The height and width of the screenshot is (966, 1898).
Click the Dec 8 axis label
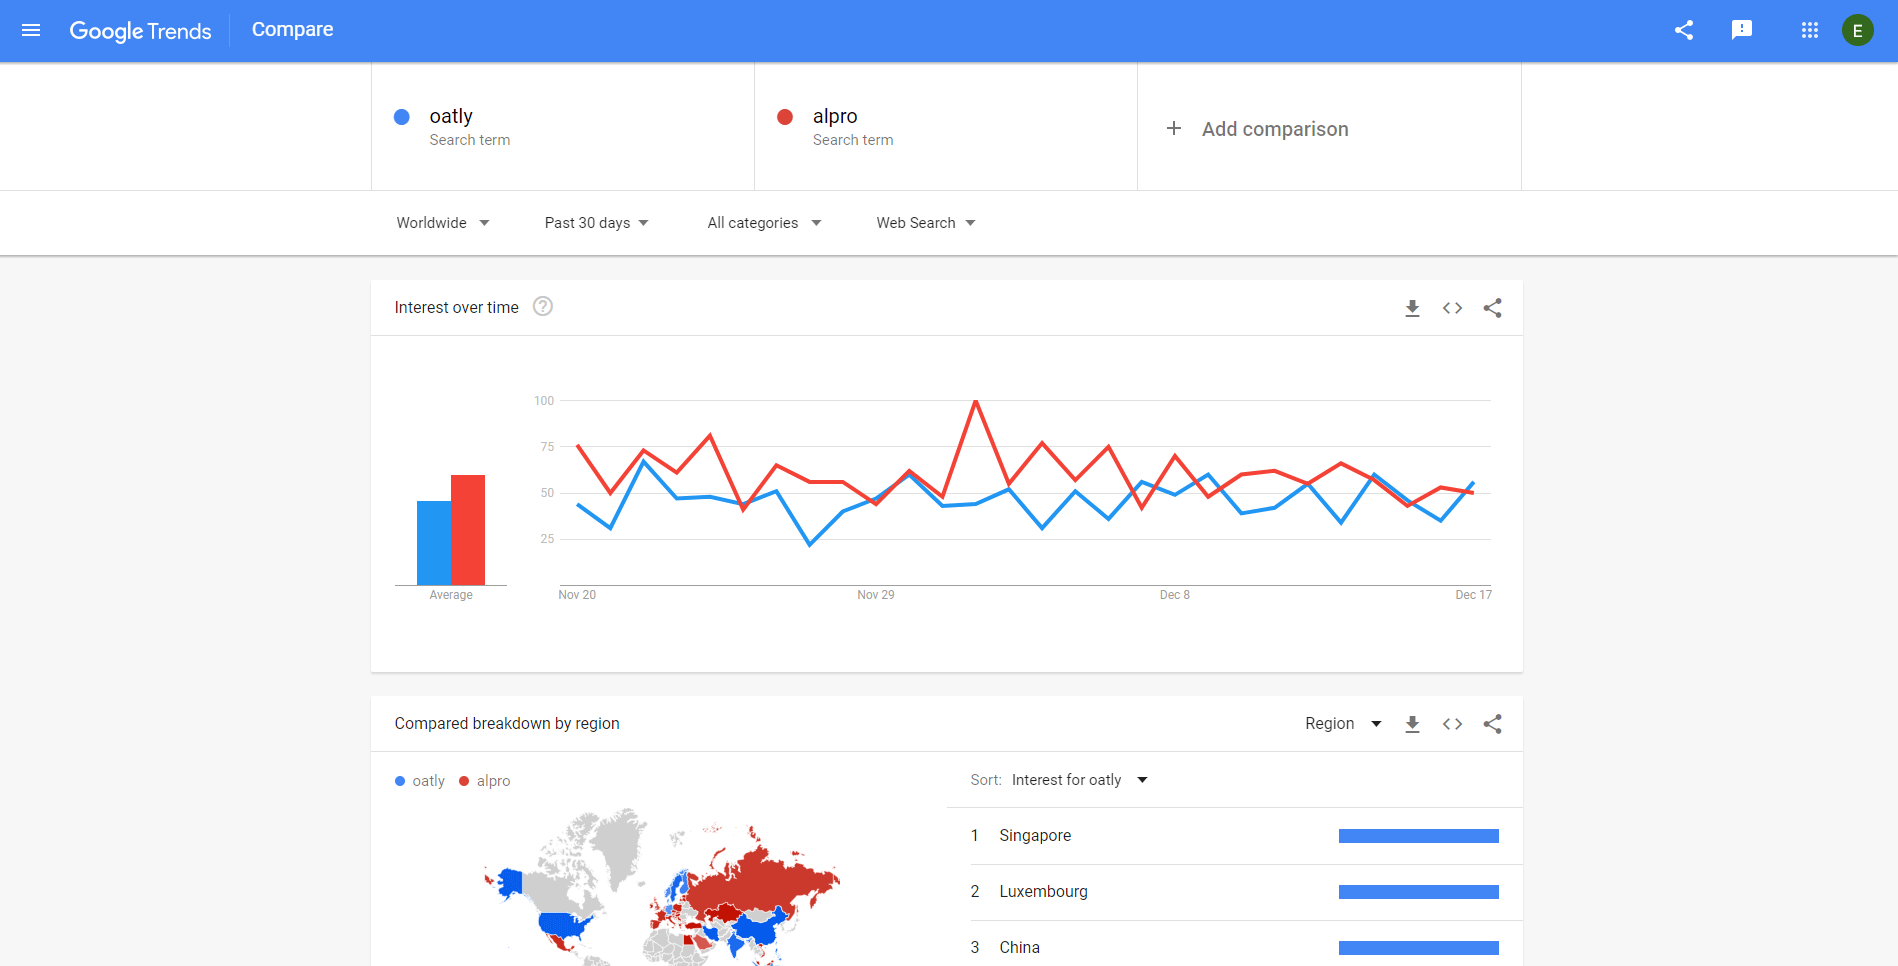[x=1175, y=595]
